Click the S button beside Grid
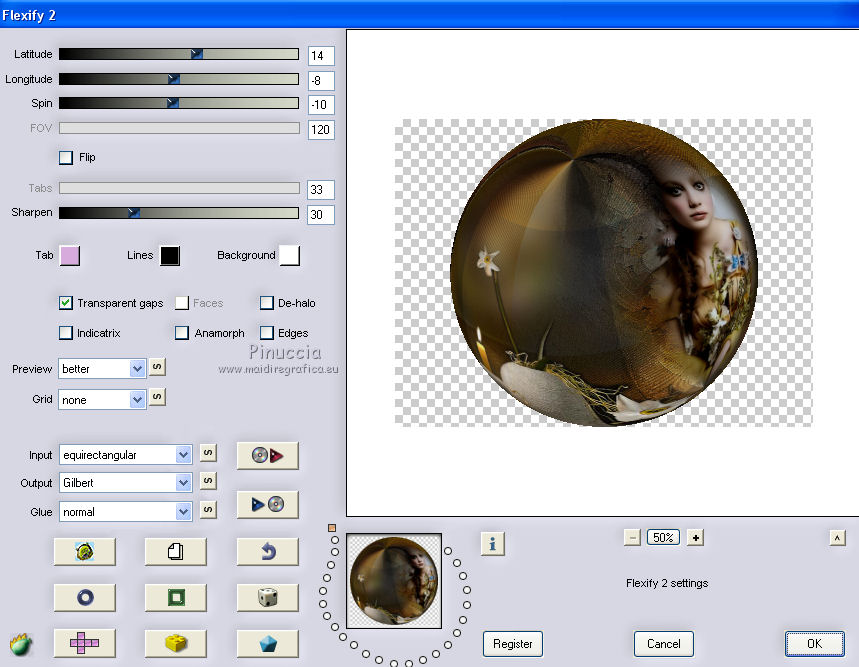The width and height of the screenshot is (859, 667). point(157,396)
